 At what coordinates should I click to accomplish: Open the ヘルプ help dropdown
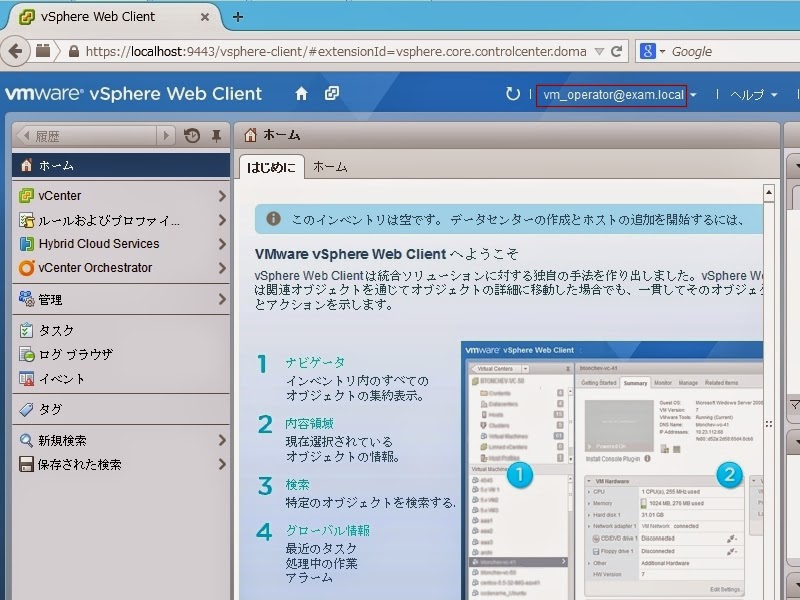(x=753, y=95)
